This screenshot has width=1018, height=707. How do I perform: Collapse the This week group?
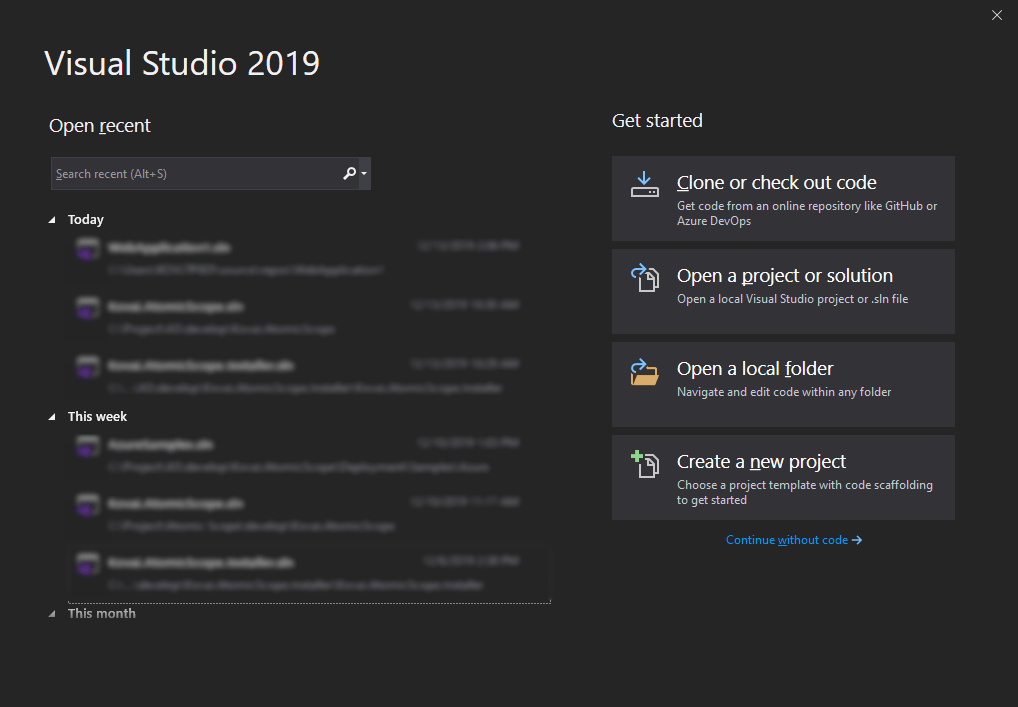(53, 417)
